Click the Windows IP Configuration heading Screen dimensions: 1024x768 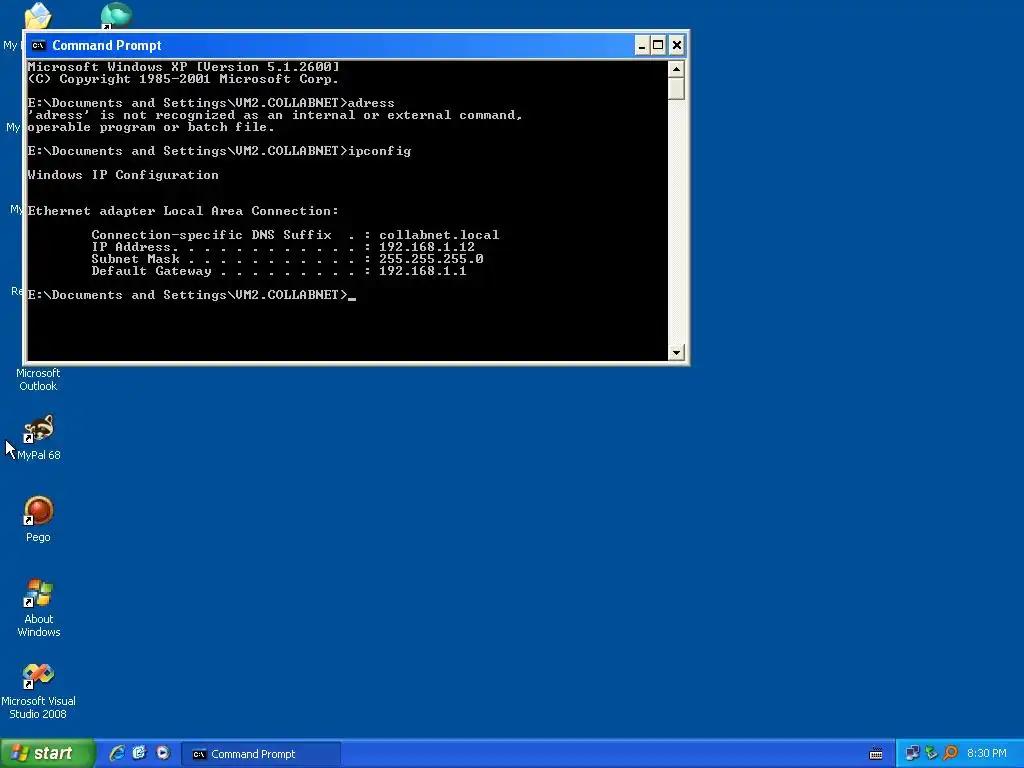(x=123, y=175)
